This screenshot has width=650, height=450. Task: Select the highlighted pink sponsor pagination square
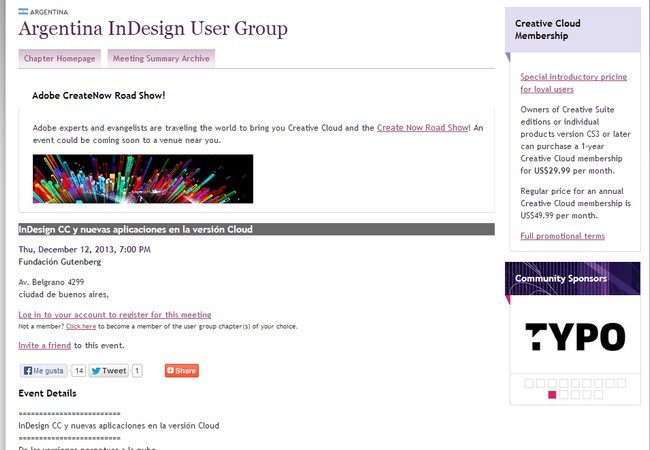click(552, 394)
